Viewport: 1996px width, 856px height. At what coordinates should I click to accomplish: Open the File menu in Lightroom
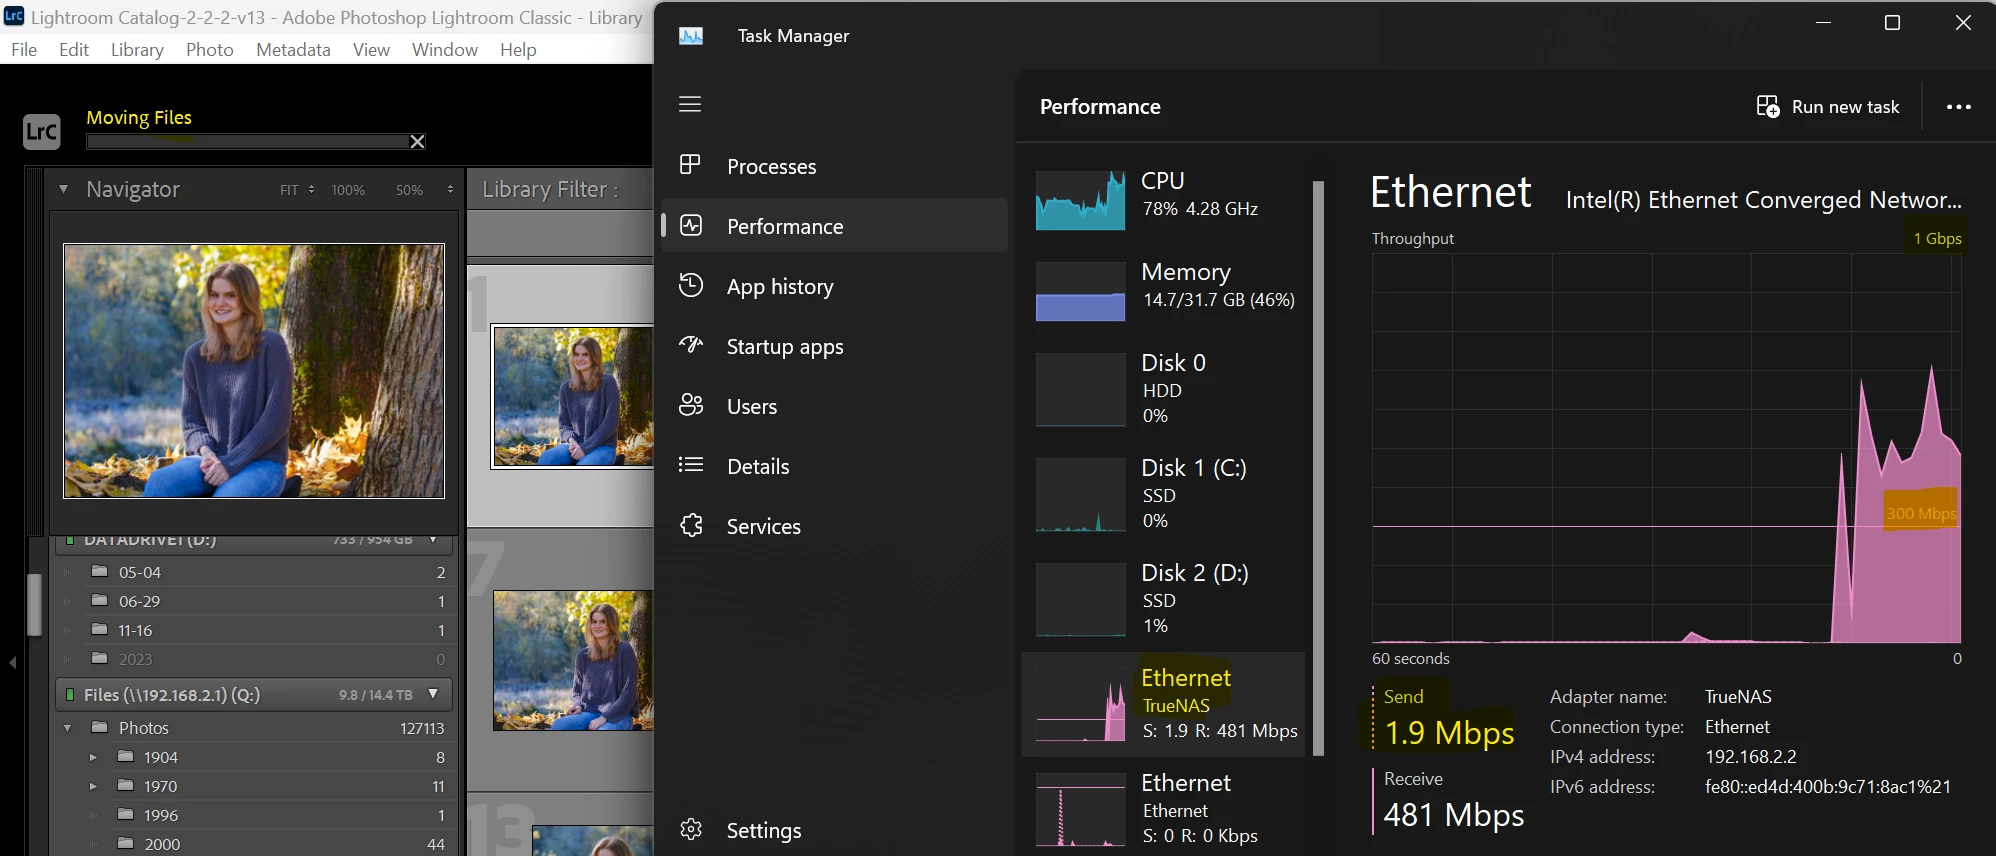pos(24,50)
